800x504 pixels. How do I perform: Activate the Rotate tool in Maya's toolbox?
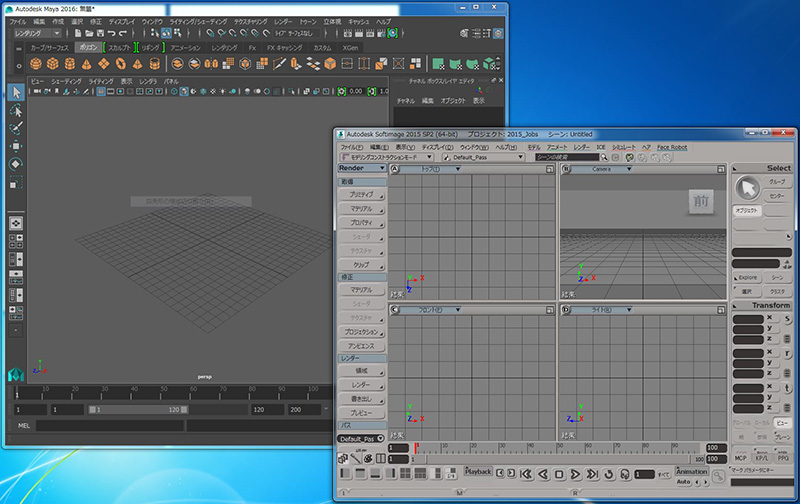(x=16, y=164)
